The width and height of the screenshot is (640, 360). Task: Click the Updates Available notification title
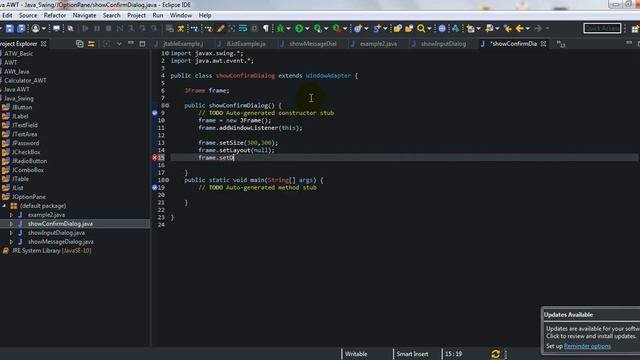point(568,315)
